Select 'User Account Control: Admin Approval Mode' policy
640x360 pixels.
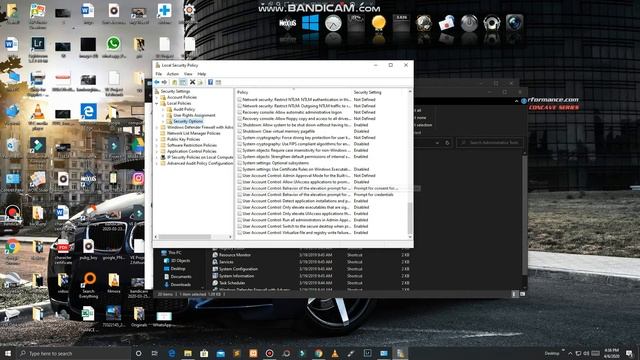296,176
